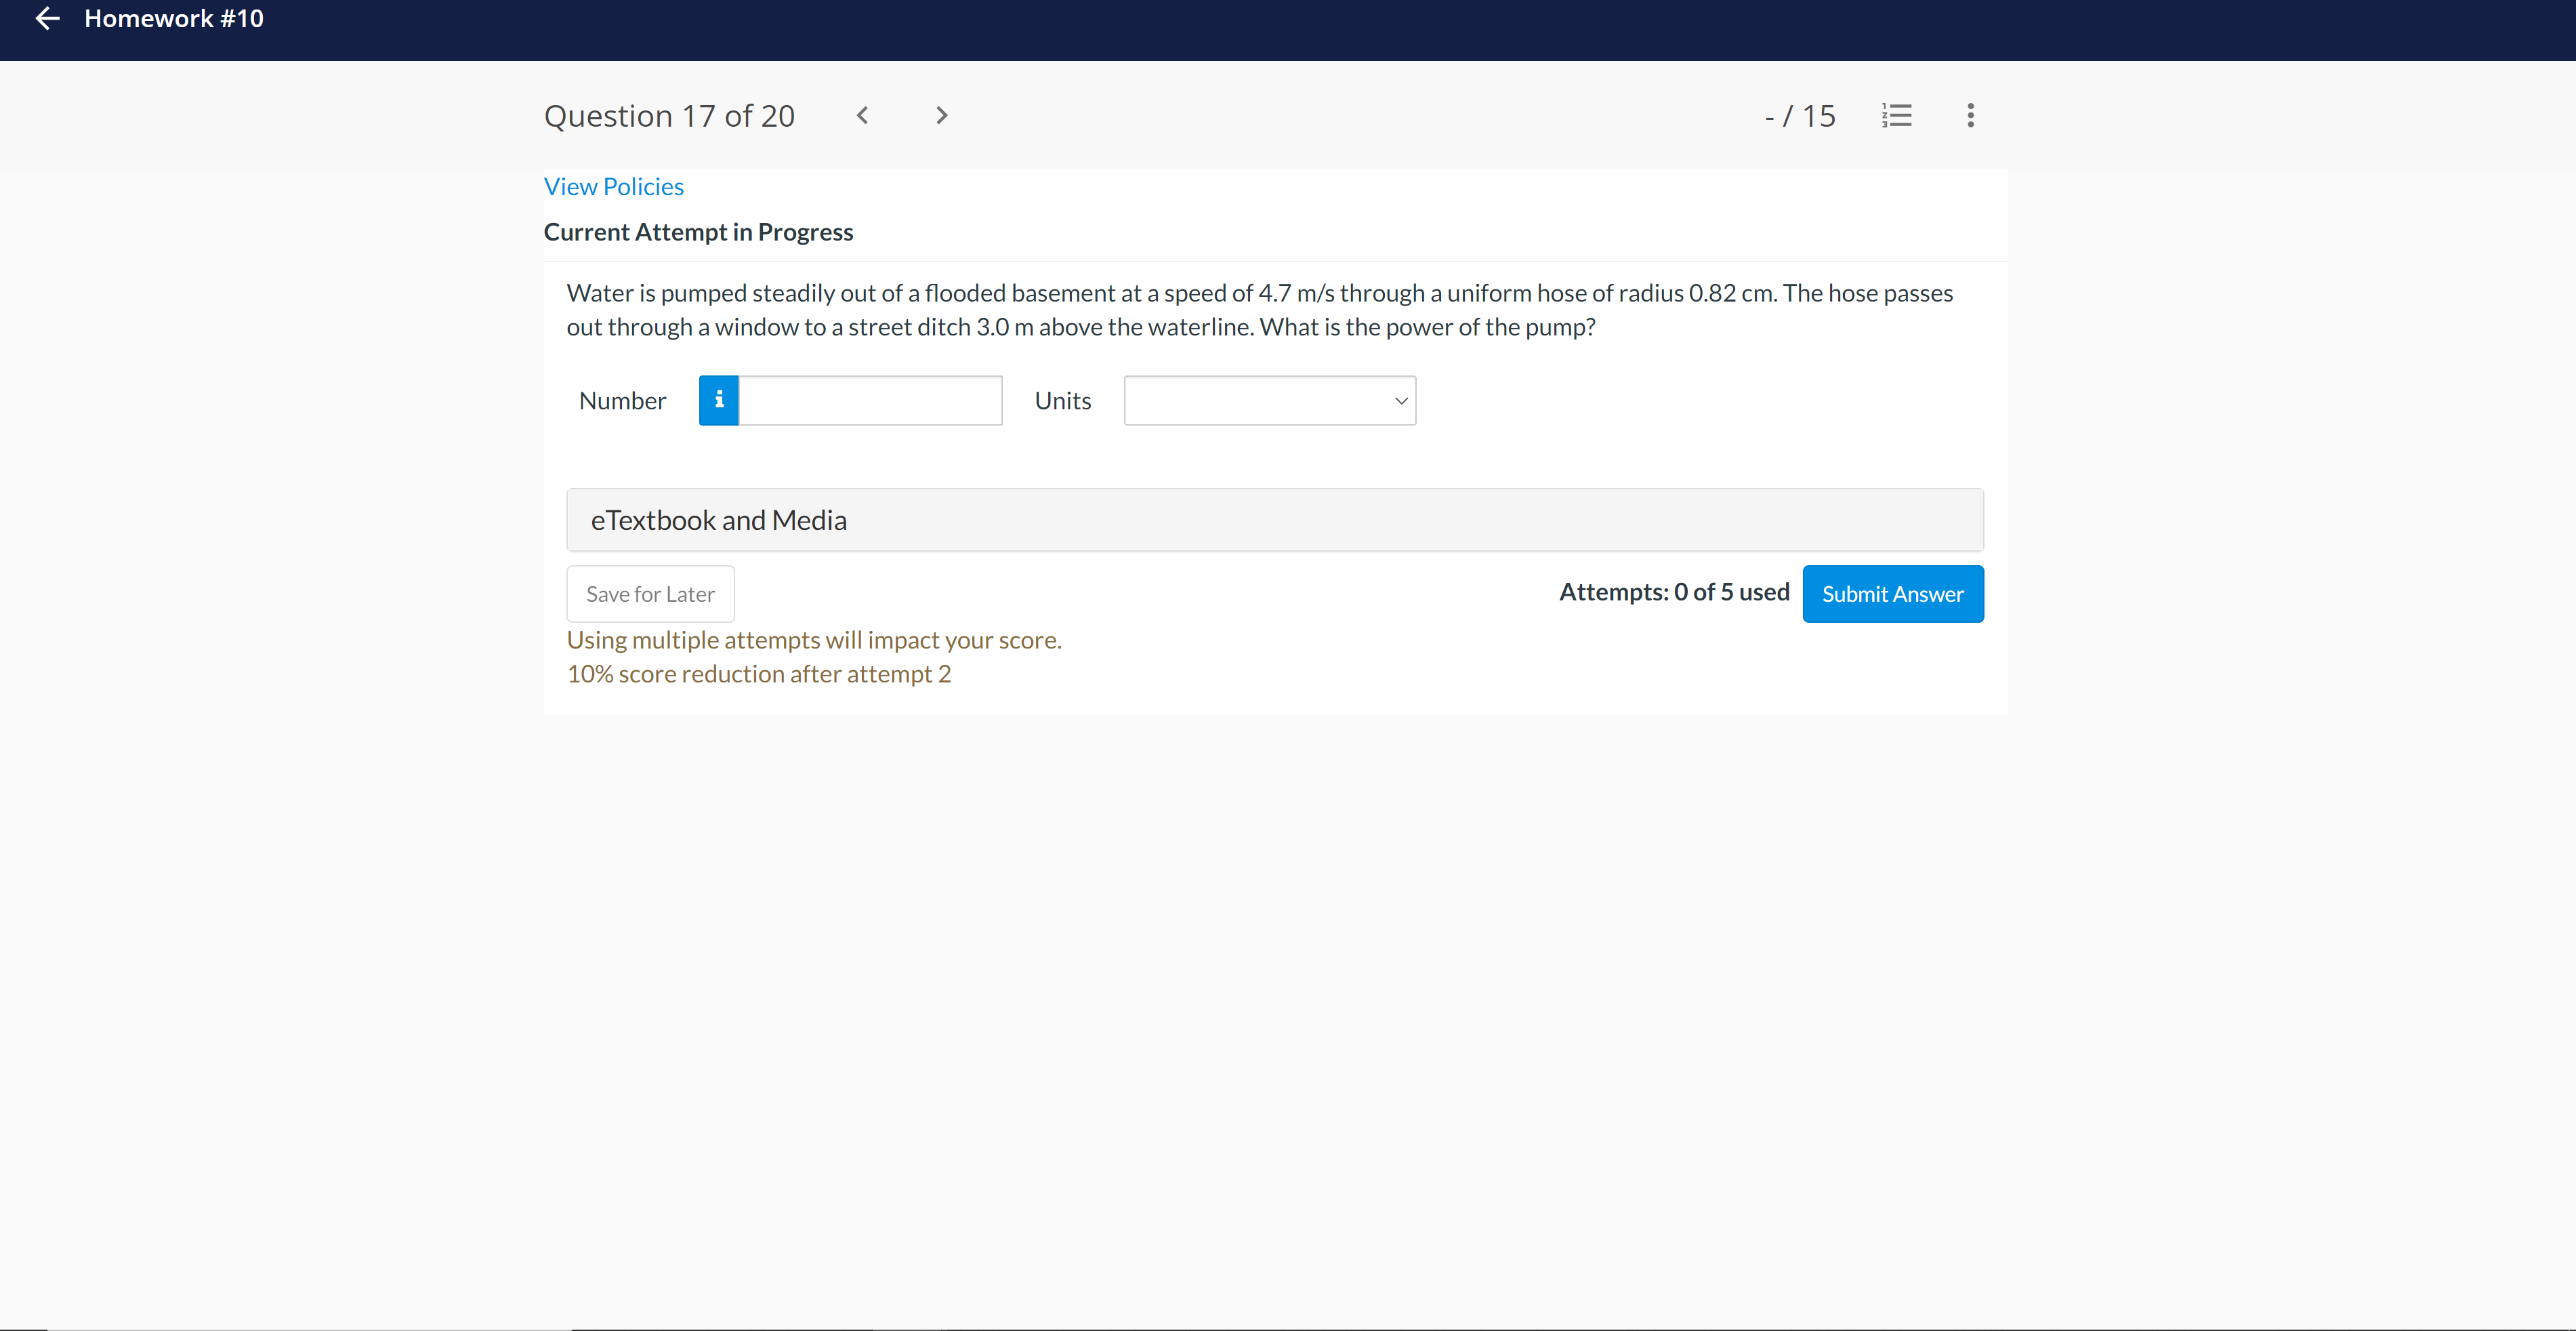Go to the previous question chevron
The width and height of the screenshot is (2576, 1331).
coord(862,116)
